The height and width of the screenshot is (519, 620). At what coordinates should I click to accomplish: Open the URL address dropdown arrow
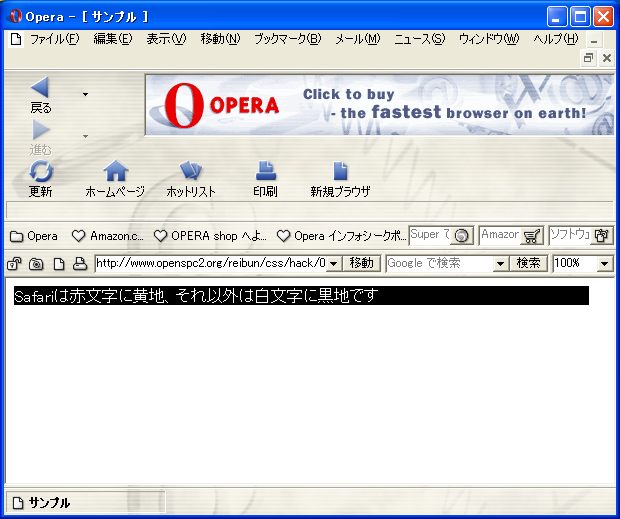[x=334, y=263]
